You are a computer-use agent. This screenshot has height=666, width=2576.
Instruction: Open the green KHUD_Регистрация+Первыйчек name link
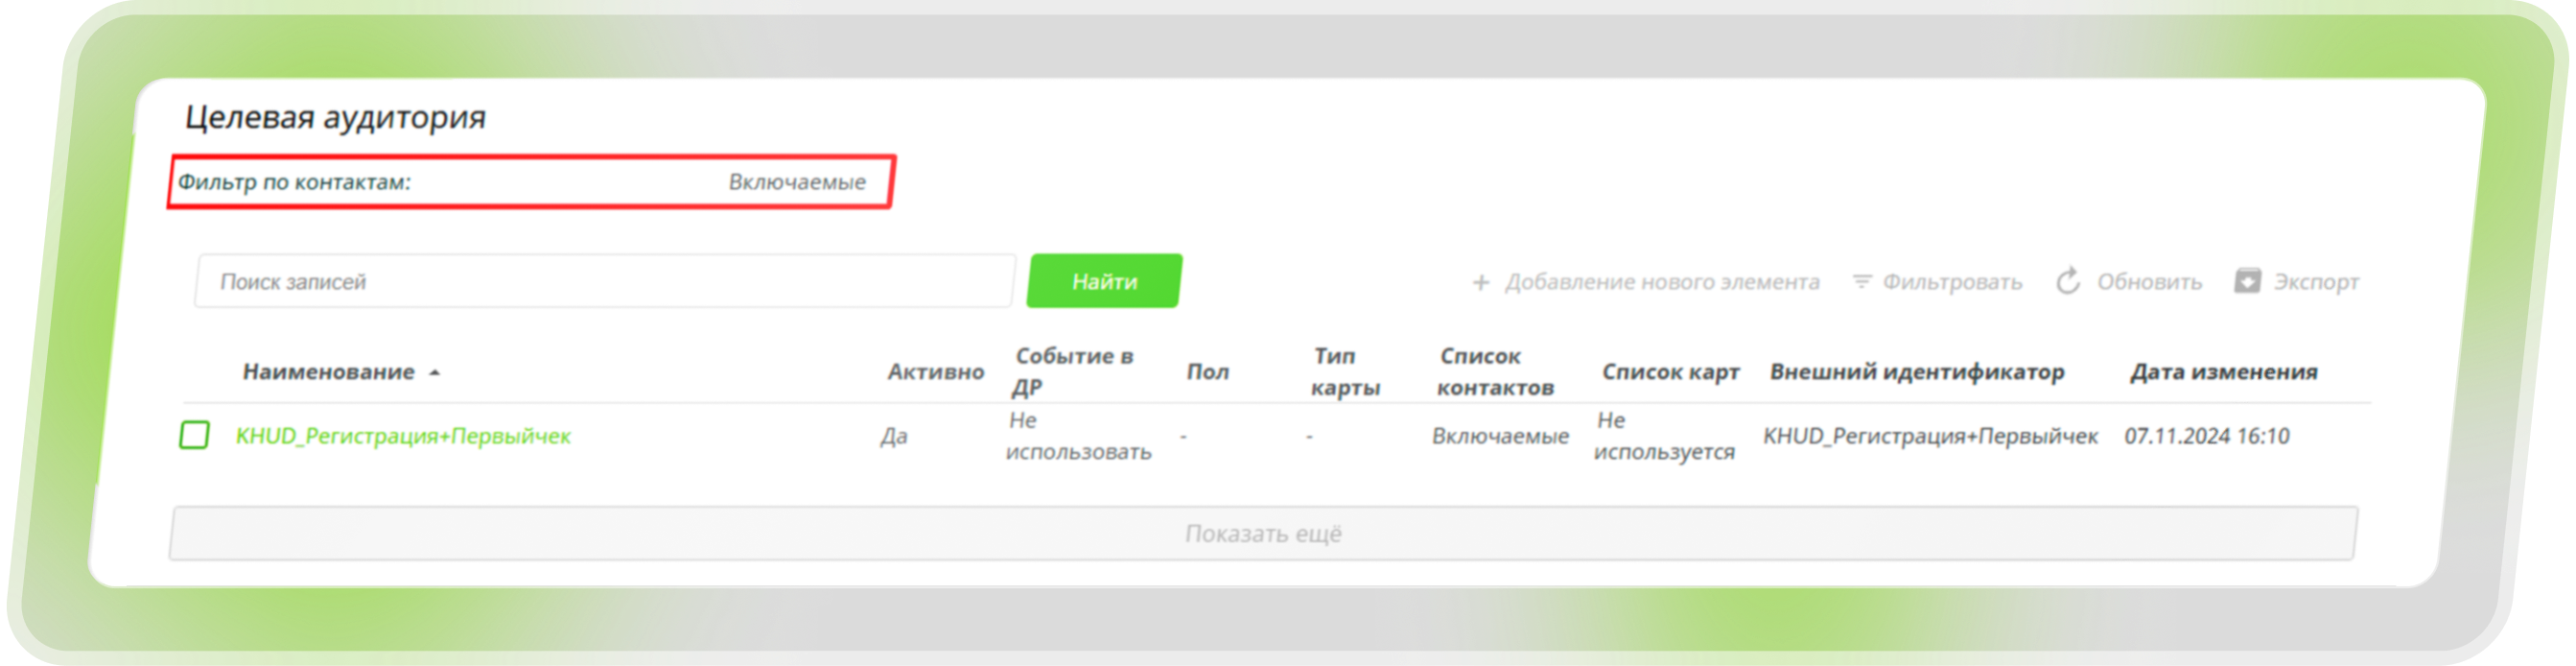click(x=403, y=436)
